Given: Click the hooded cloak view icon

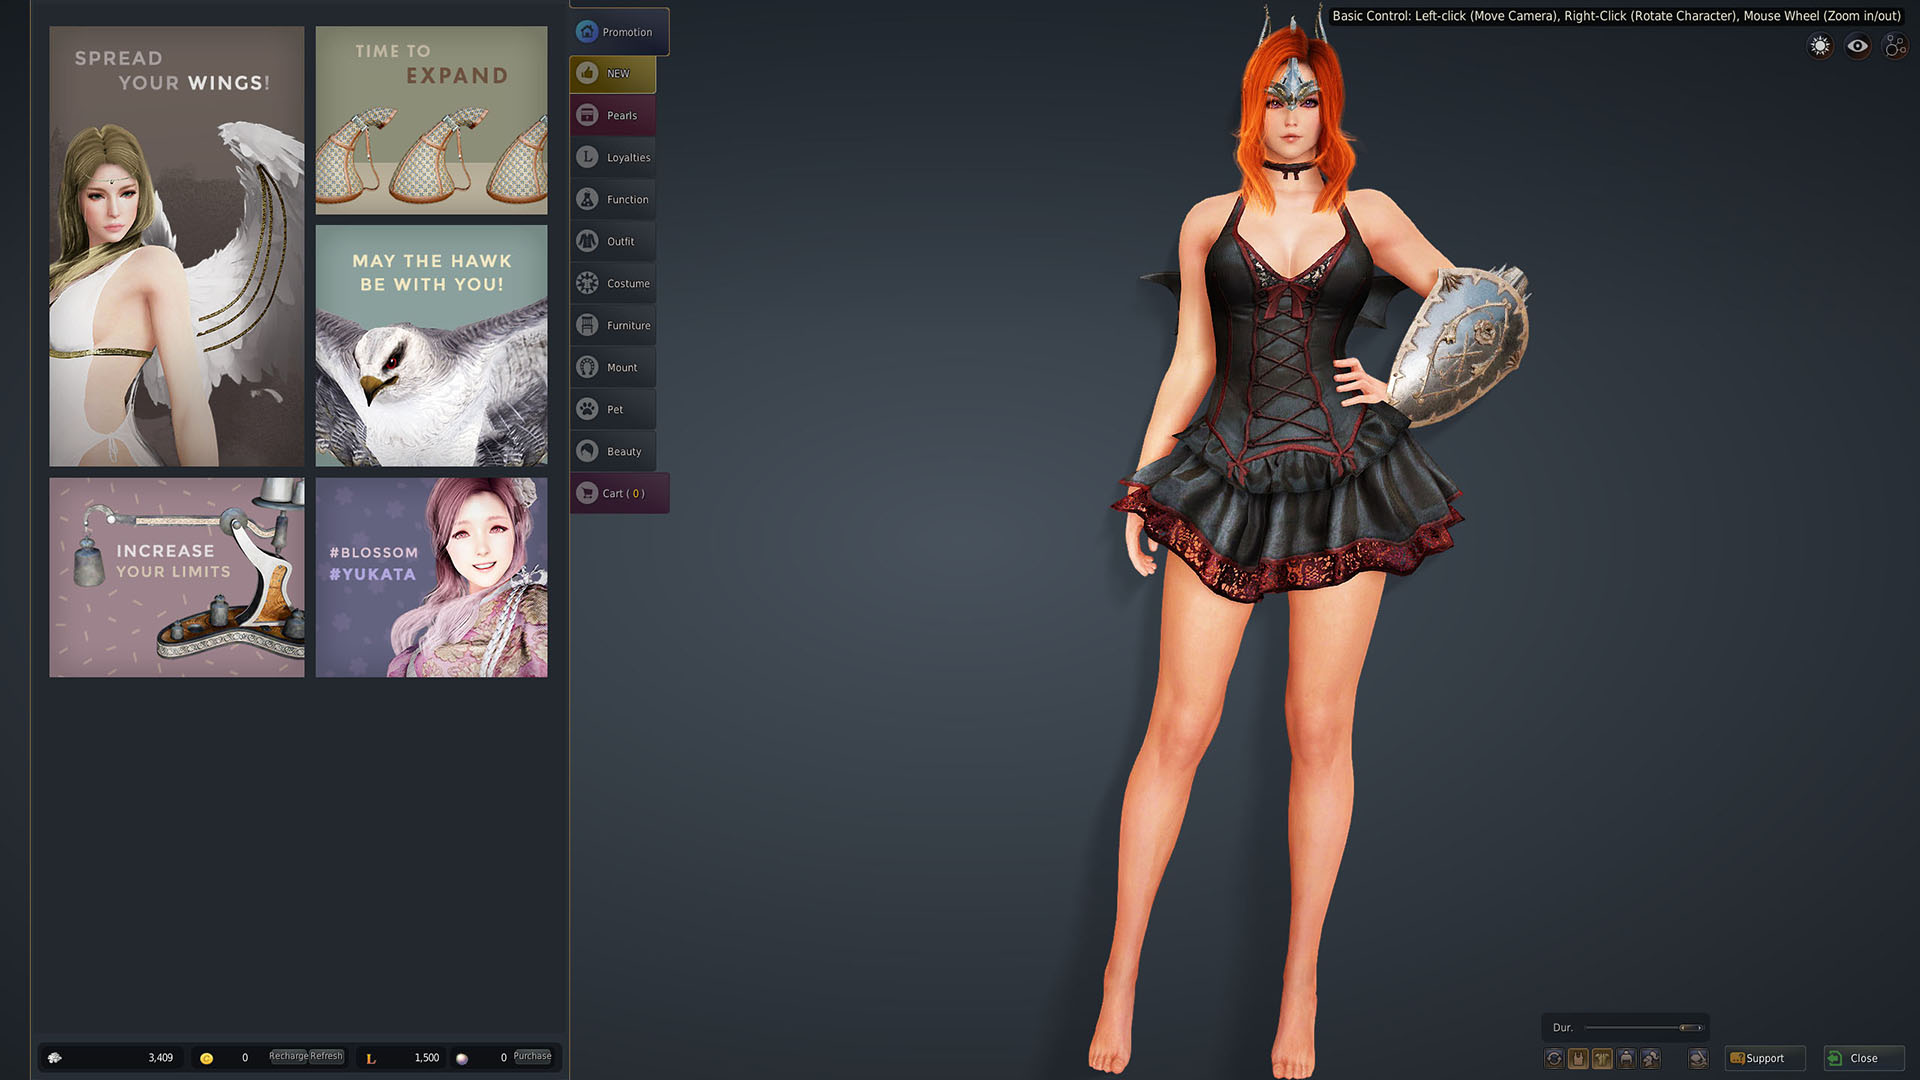Looking at the screenshot, I should pyautogui.click(x=1626, y=1058).
